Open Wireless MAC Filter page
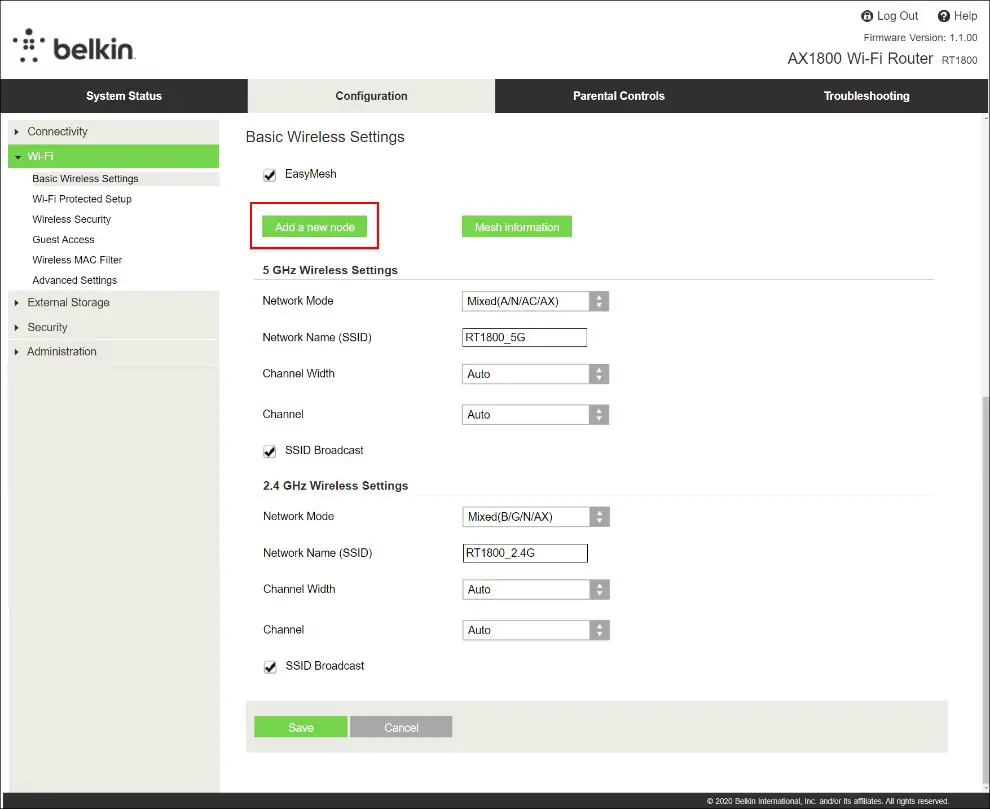This screenshot has height=809, width=990. [x=77, y=260]
